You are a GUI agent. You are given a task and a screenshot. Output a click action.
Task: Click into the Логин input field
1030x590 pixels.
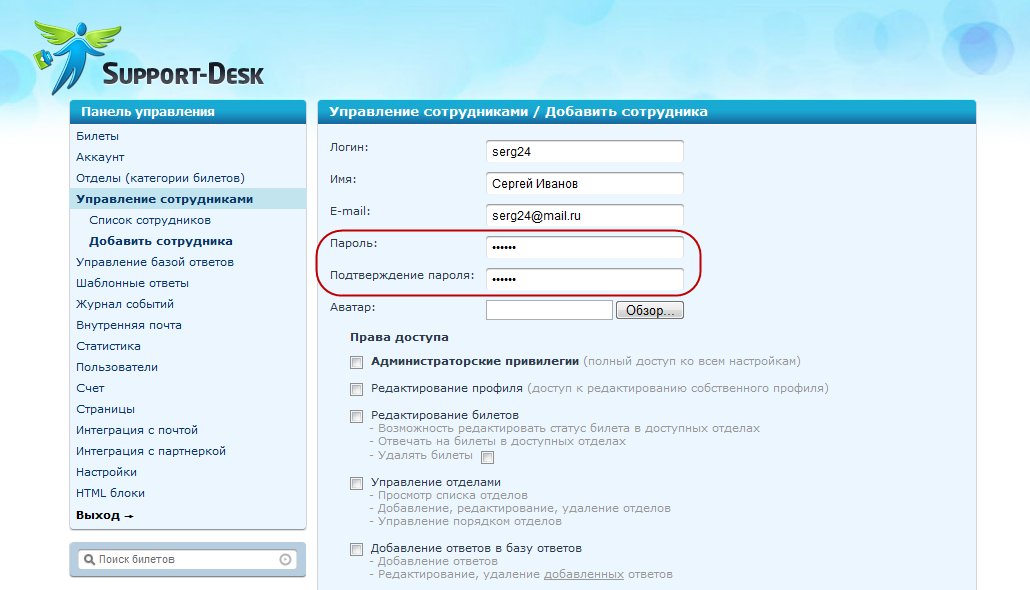click(584, 152)
